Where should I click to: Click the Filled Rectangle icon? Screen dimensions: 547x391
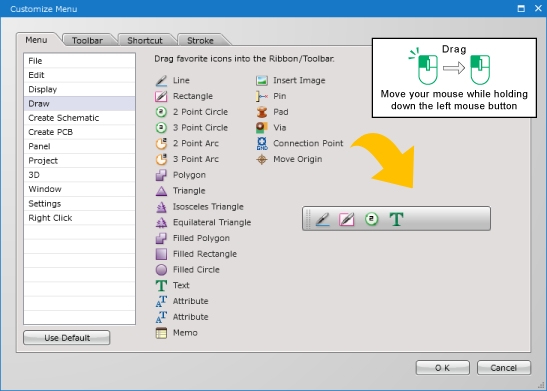pos(161,254)
